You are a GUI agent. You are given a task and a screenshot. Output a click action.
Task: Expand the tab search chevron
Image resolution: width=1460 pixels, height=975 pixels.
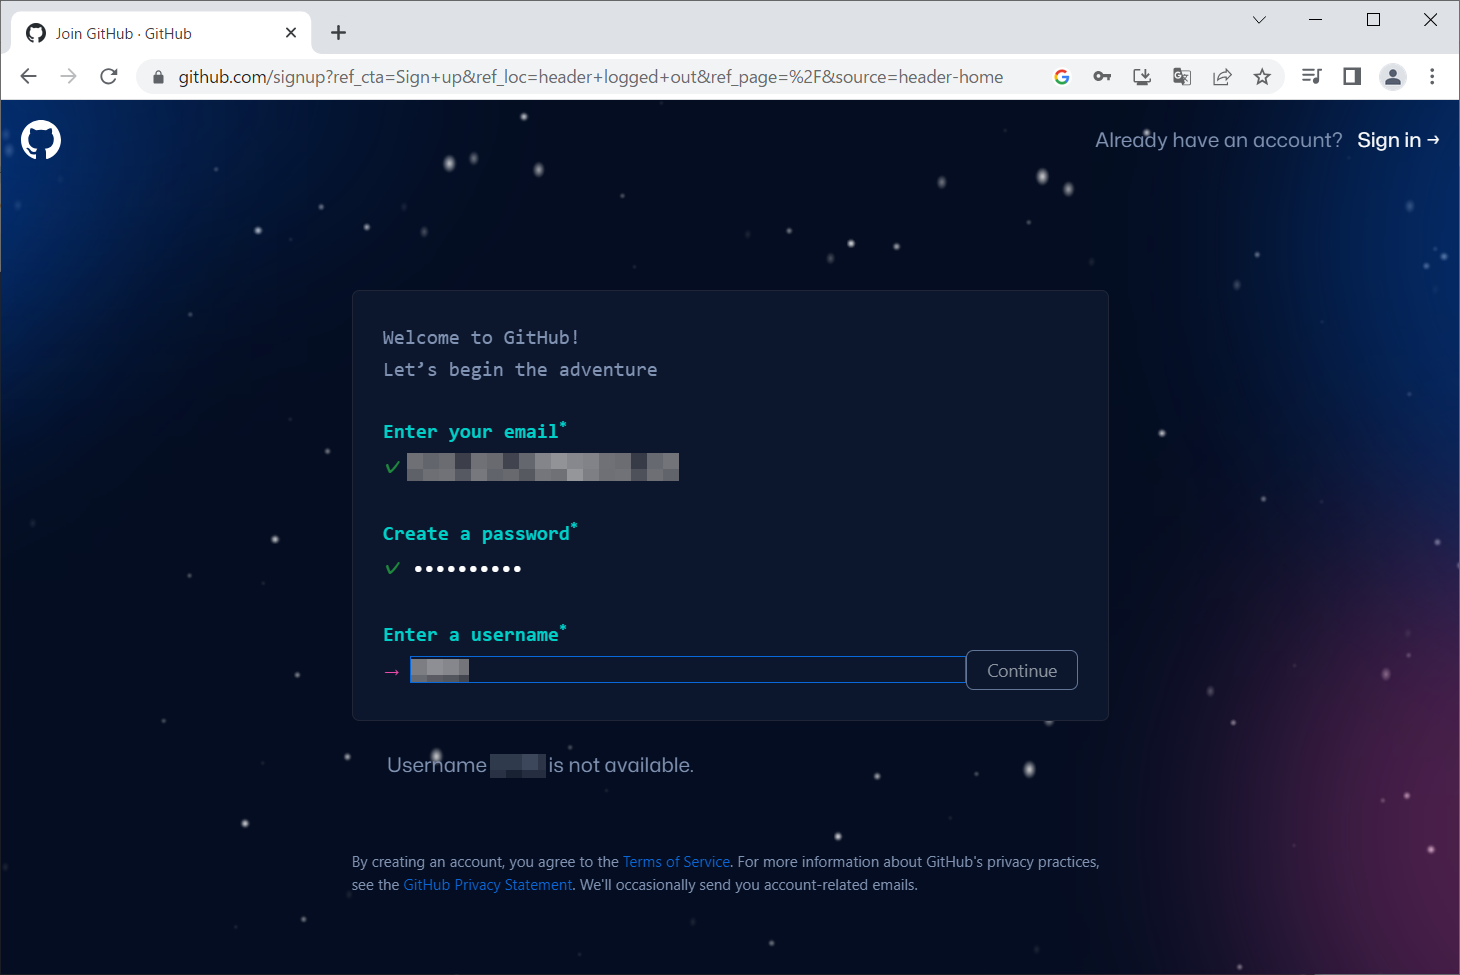pos(1259,20)
